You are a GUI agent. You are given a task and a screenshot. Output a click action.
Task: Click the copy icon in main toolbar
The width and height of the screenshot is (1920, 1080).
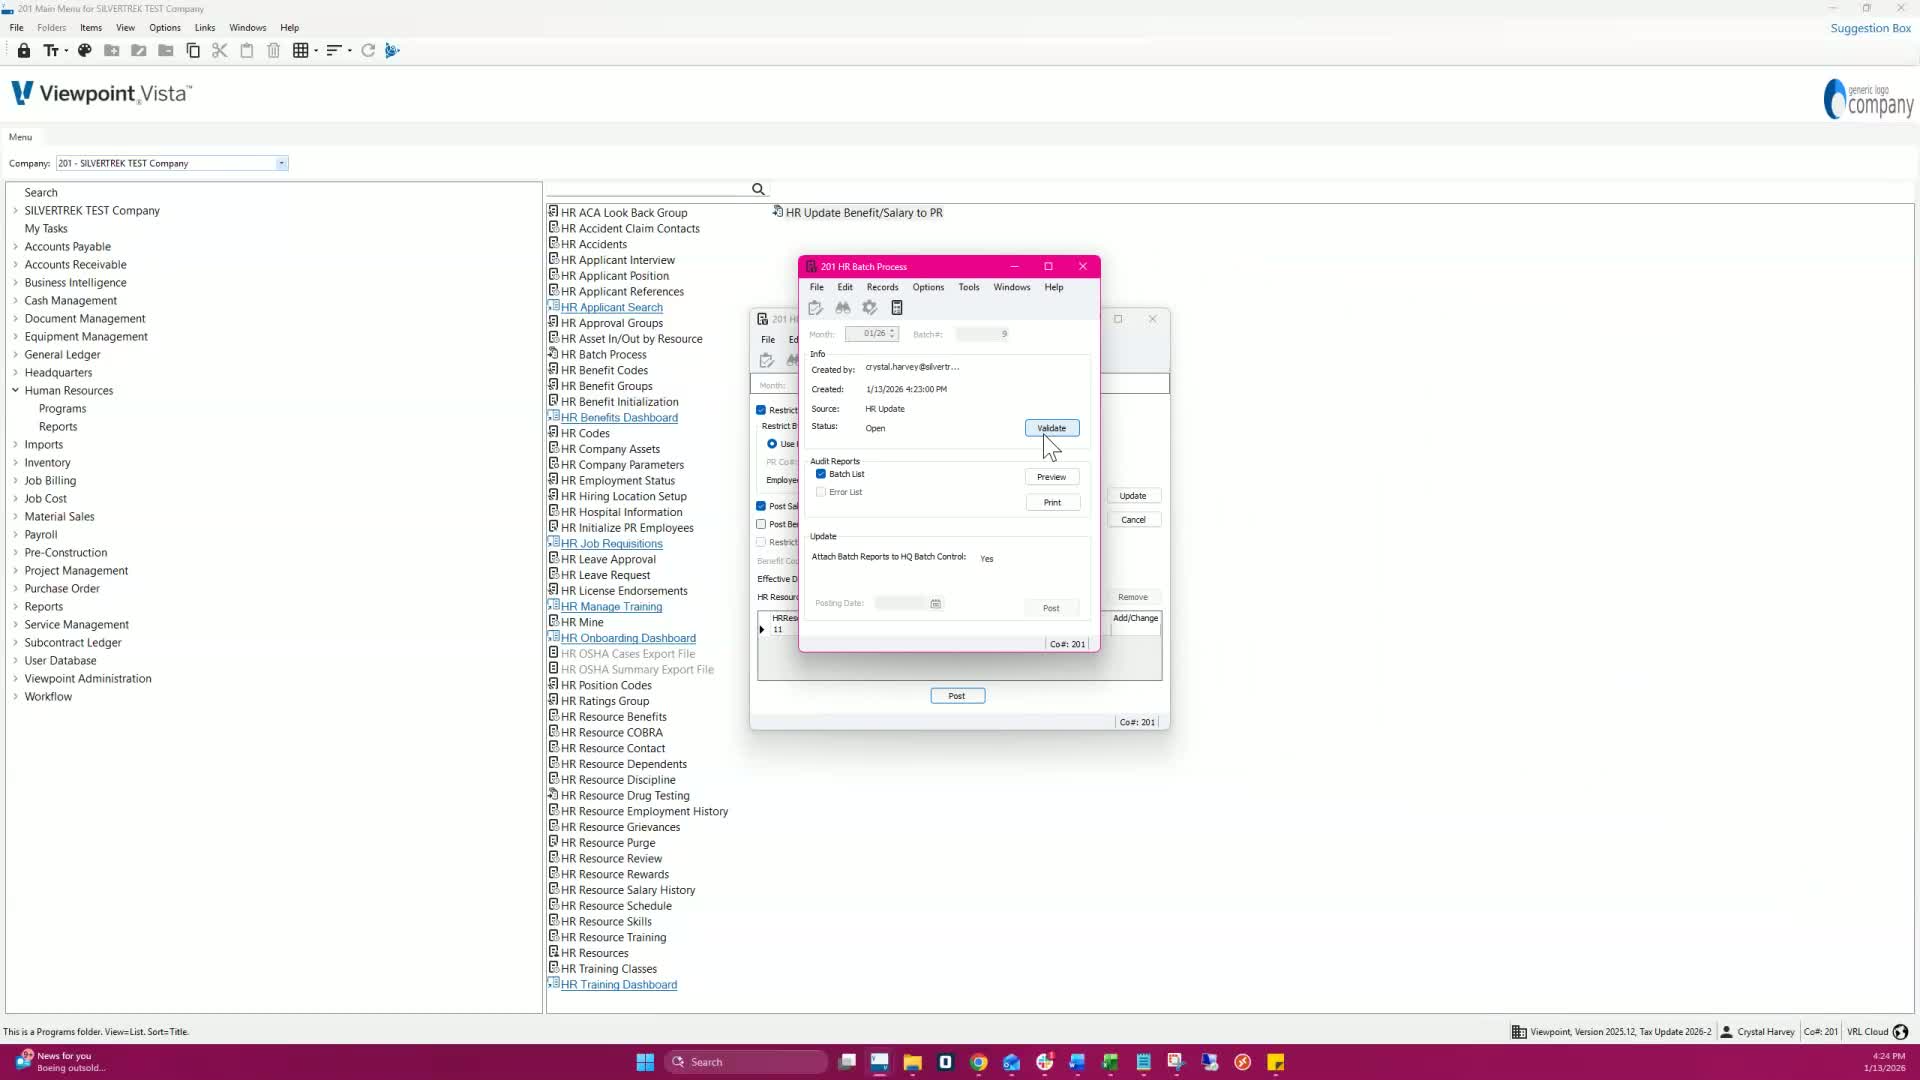coord(193,50)
